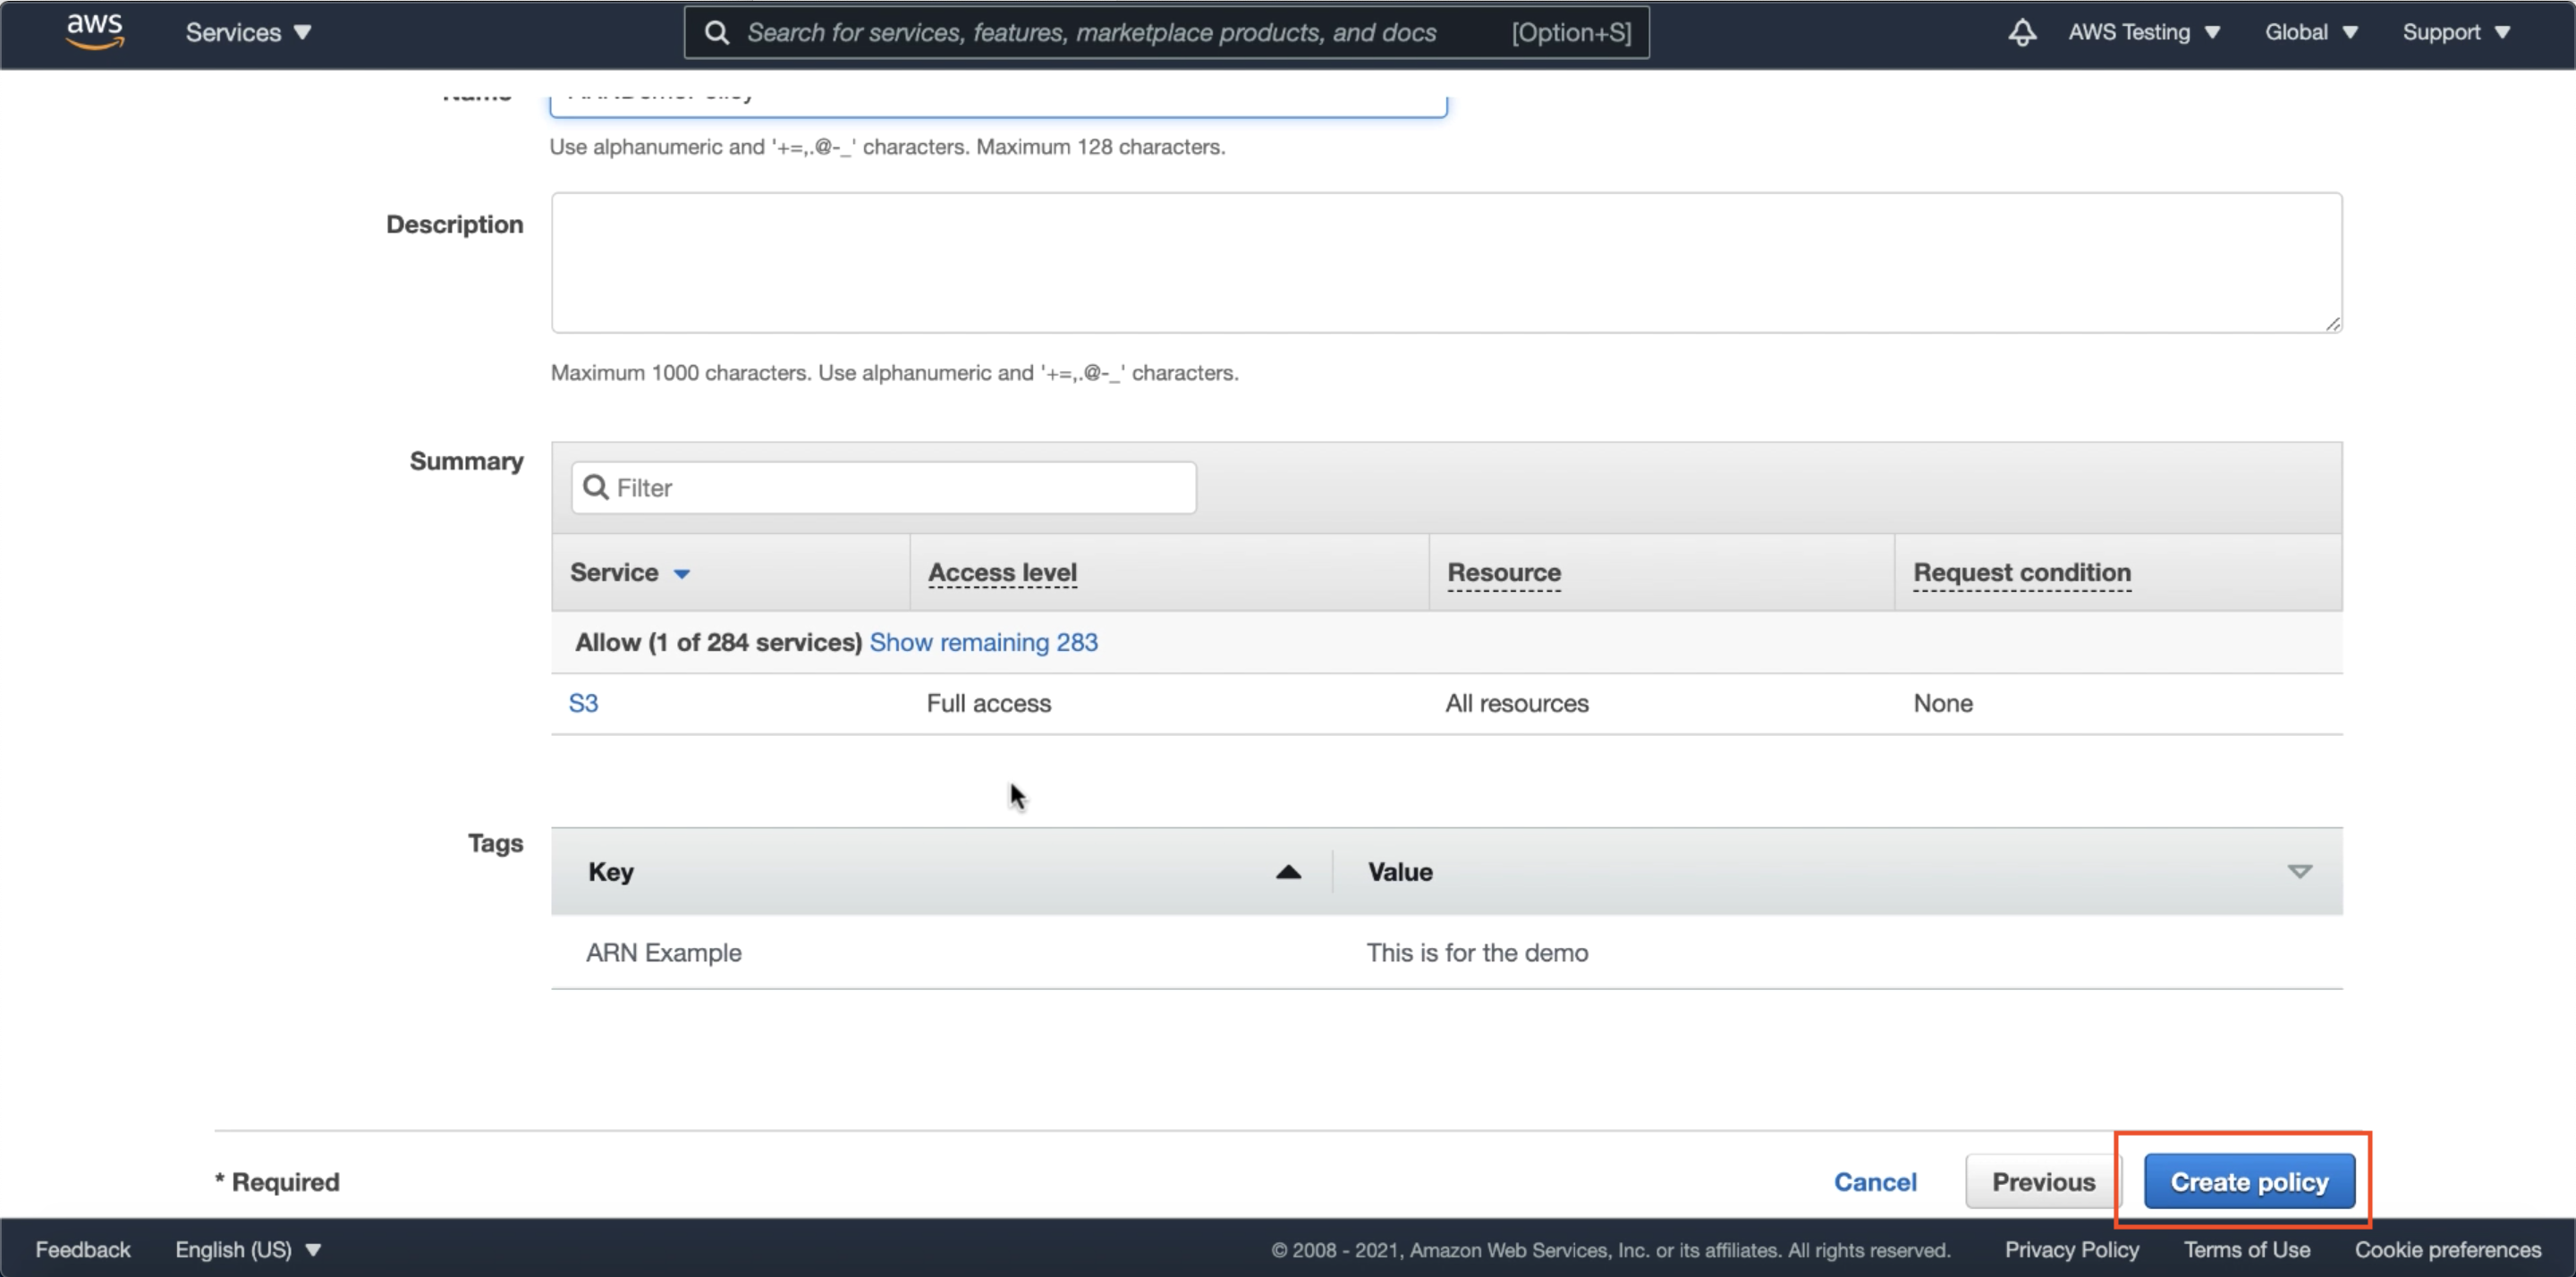The height and width of the screenshot is (1277, 2576).
Task: Change language from English (US)
Action: (247, 1249)
